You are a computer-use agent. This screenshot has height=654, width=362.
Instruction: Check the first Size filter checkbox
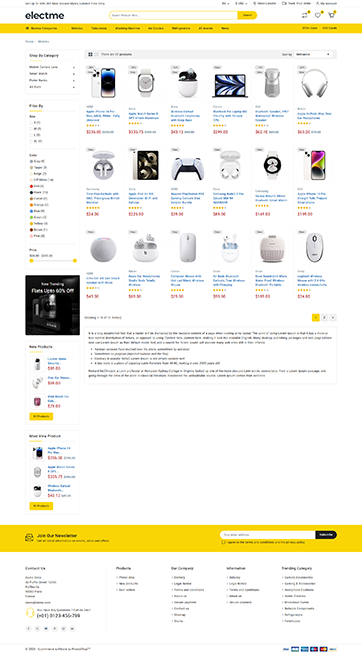31,123
